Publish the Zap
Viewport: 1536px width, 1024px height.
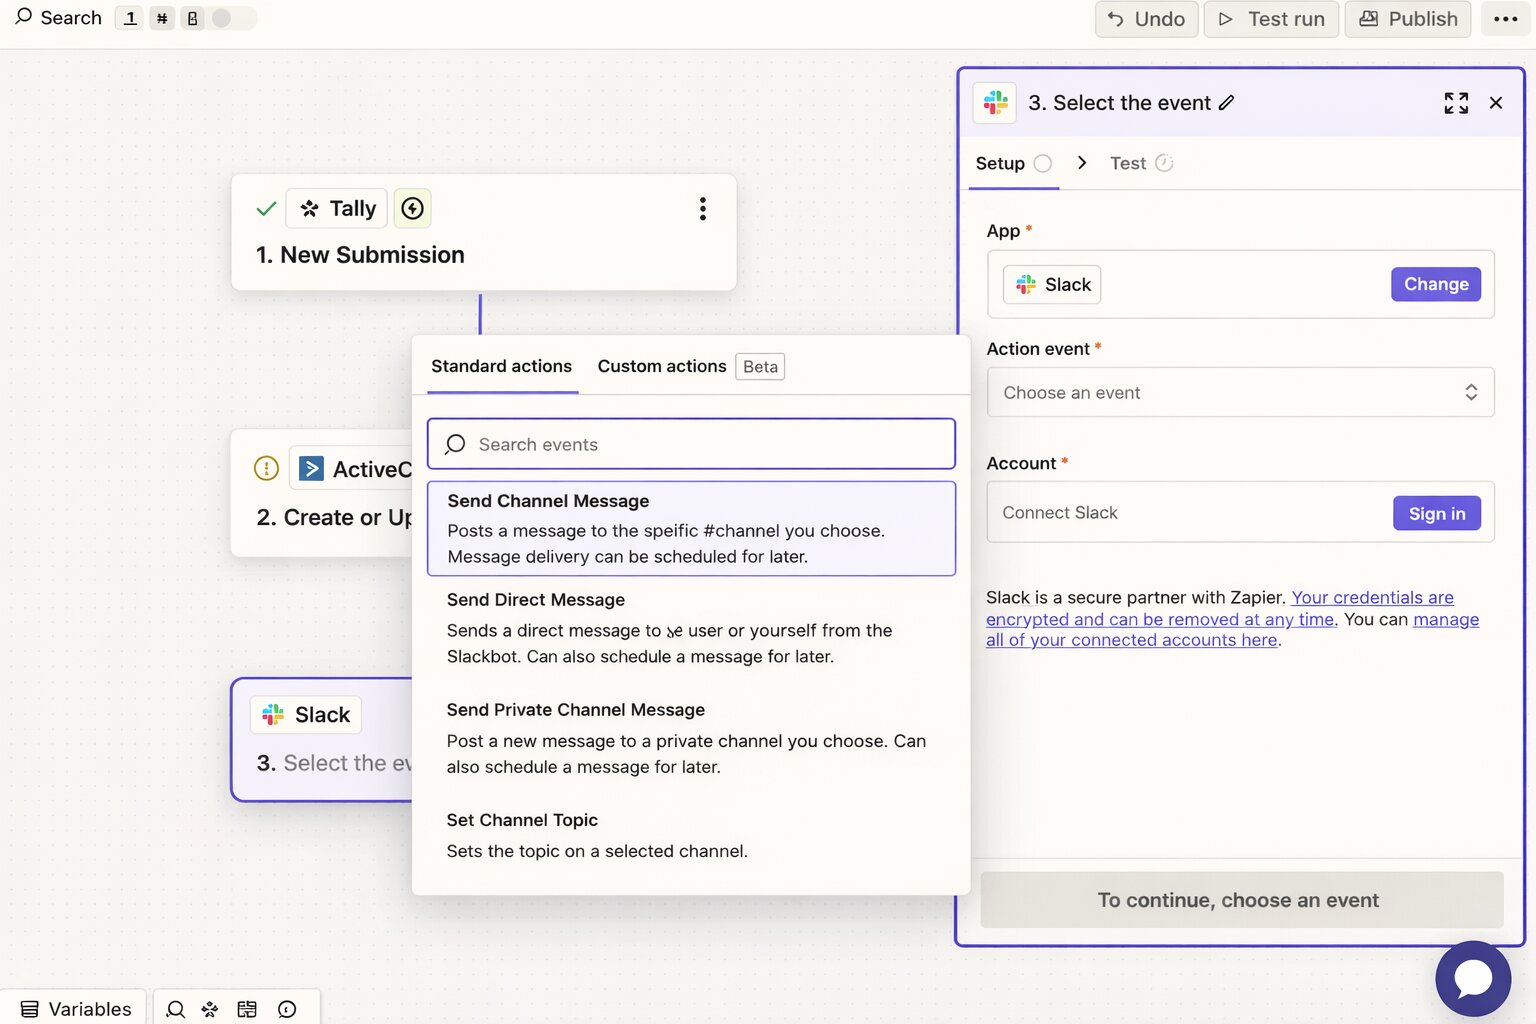1407,19
